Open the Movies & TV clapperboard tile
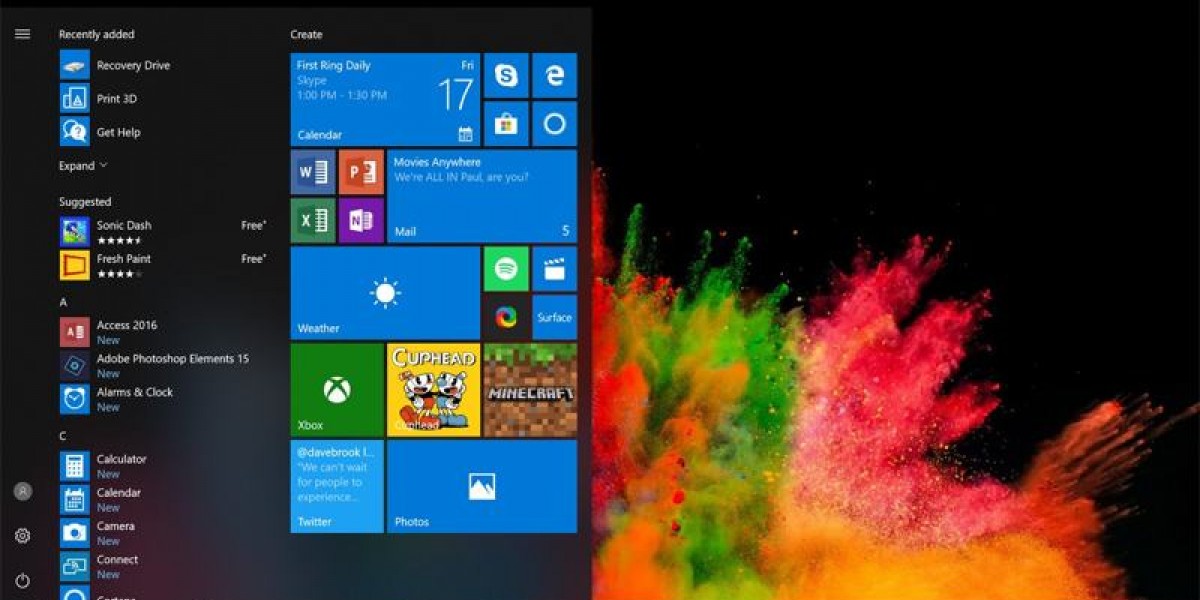Viewport: 1200px width, 600px height. coord(554,269)
